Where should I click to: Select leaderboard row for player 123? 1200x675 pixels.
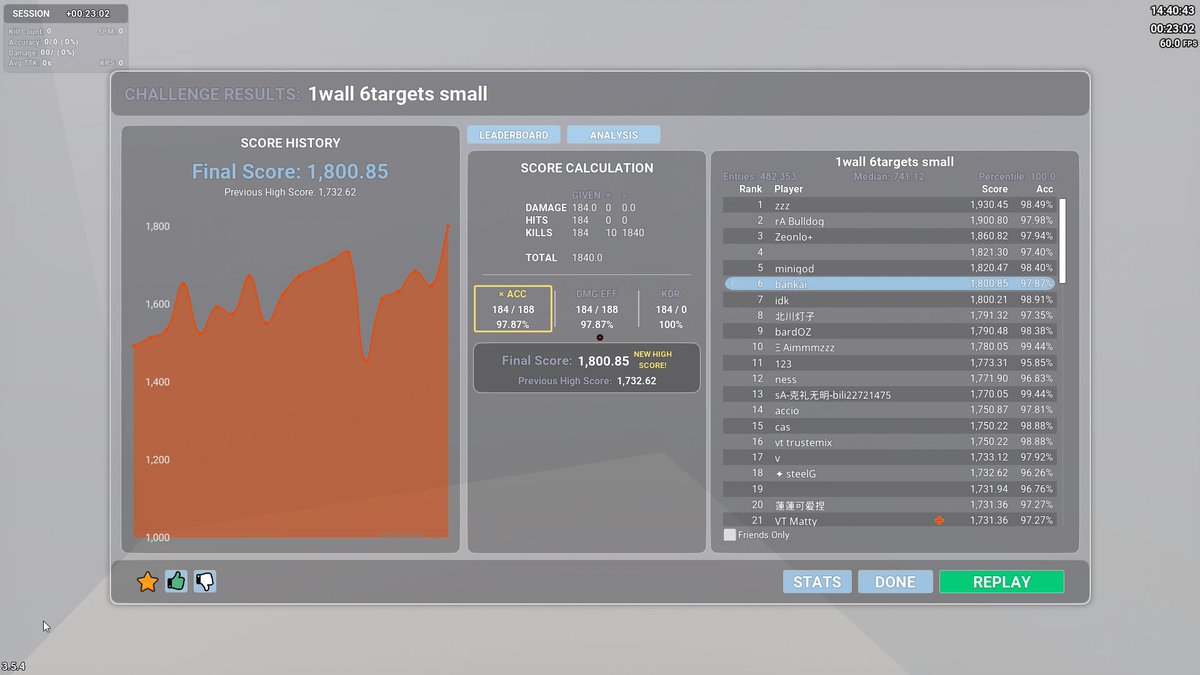point(889,363)
